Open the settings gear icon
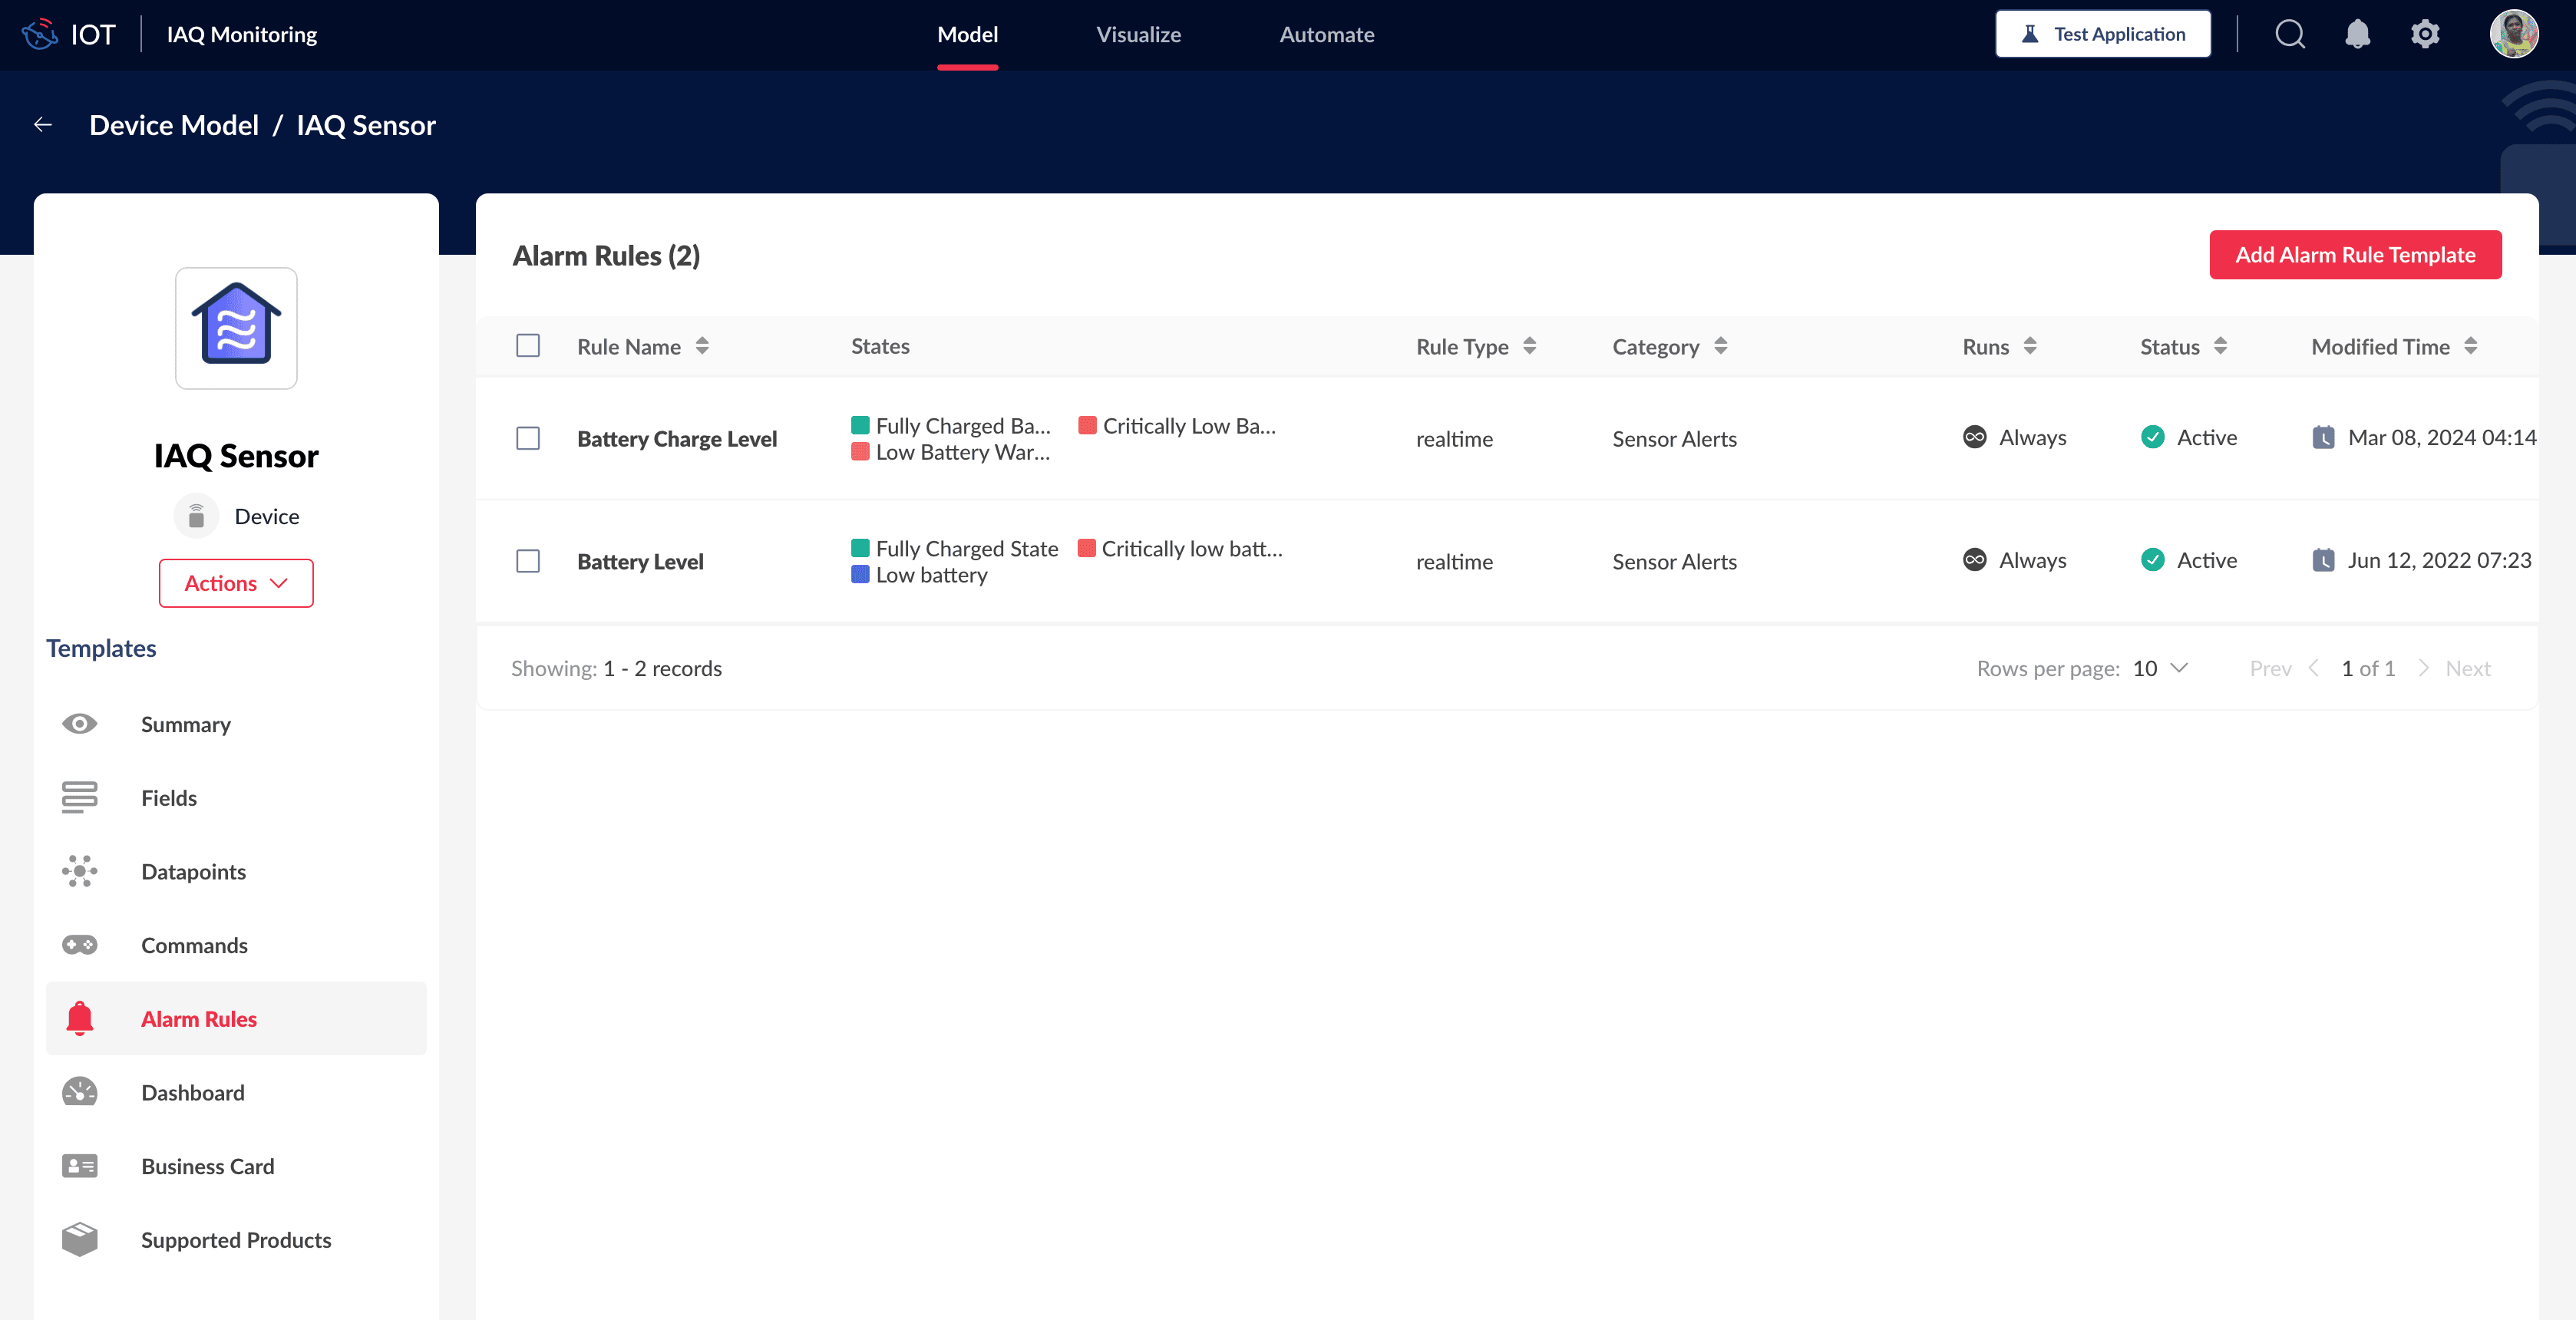The height and width of the screenshot is (1320, 2576). tap(2424, 35)
